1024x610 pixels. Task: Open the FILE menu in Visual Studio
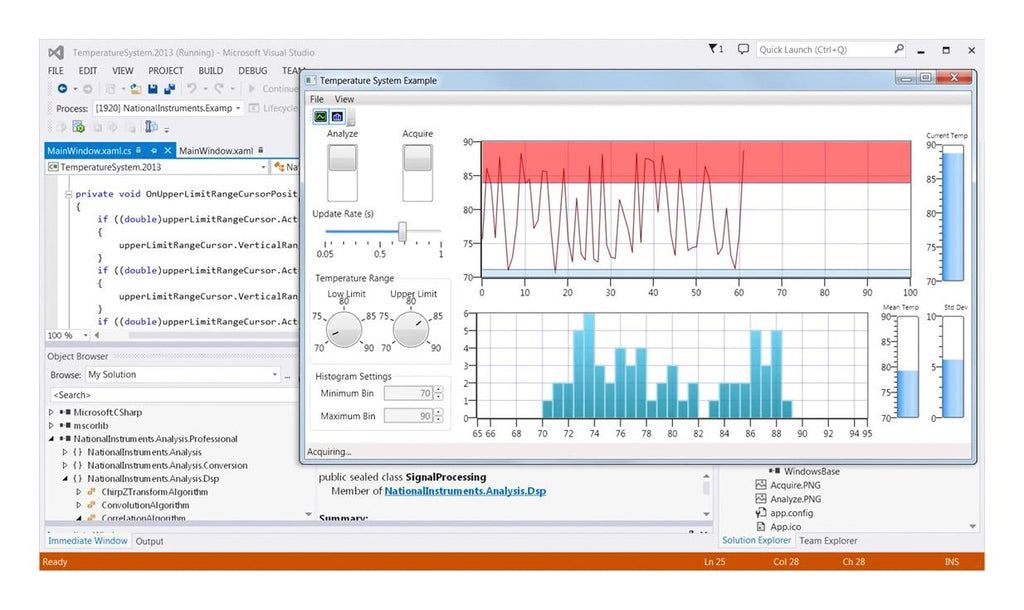[56, 71]
